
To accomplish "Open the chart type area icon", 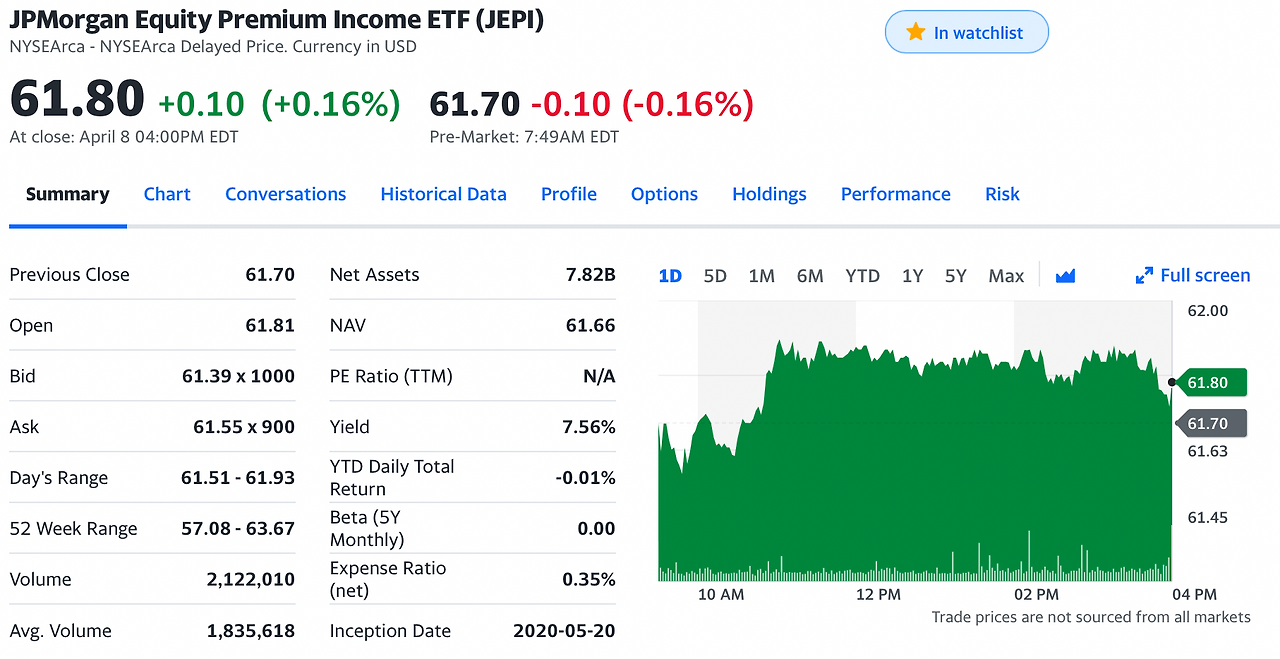I will pos(1065,275).
